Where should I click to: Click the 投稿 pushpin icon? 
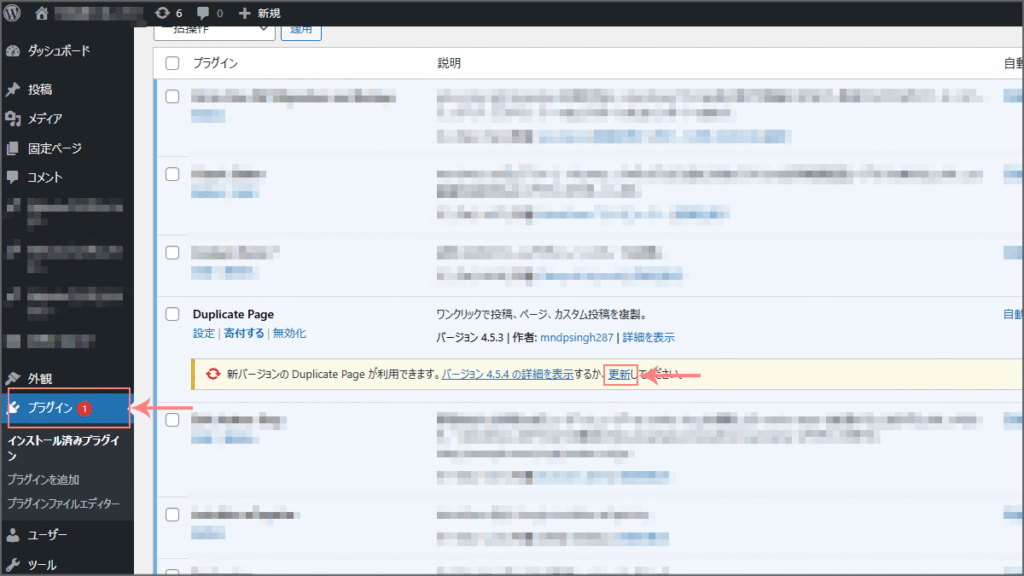tap(13, 89)
